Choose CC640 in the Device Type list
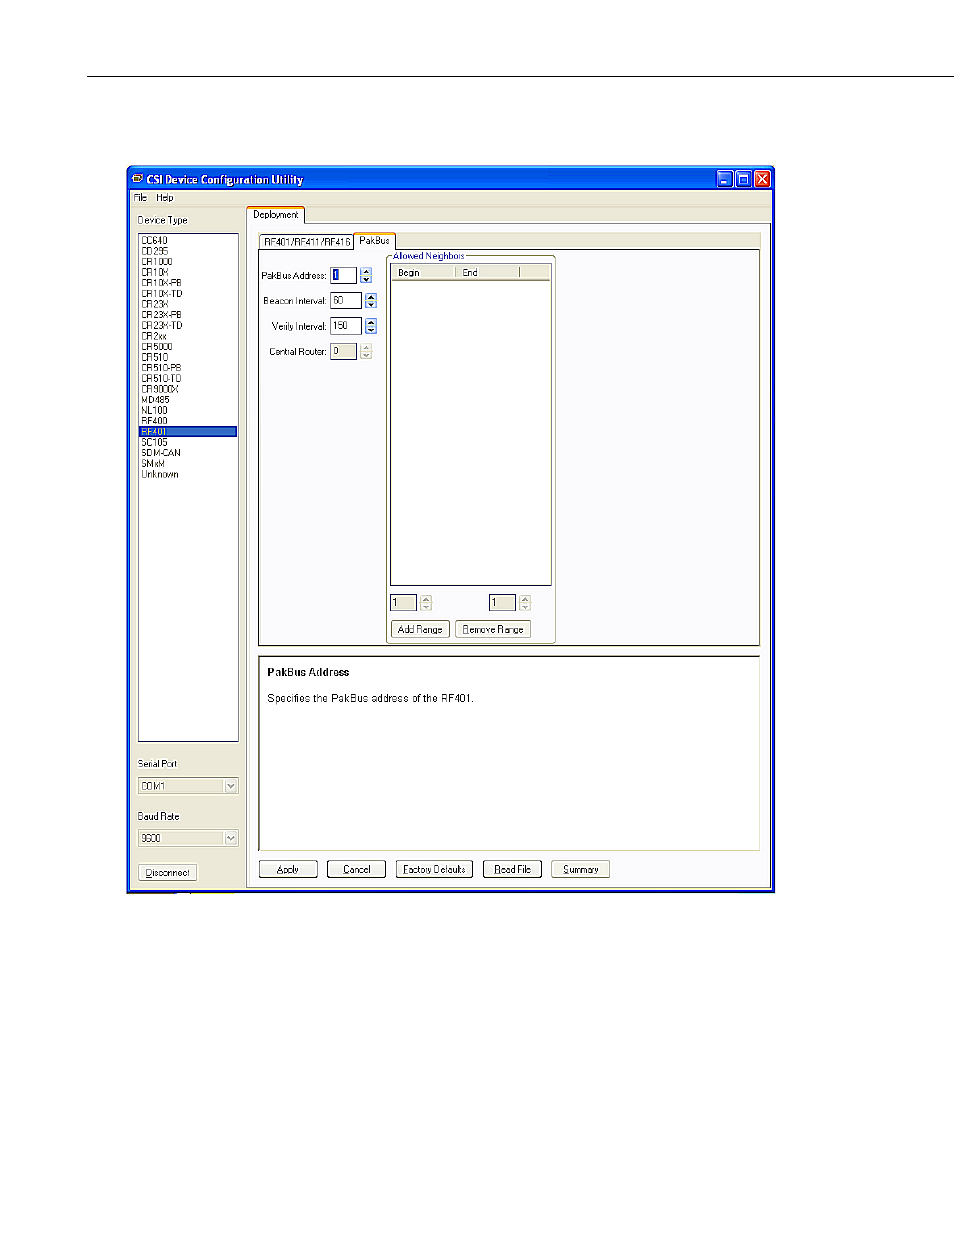 (155, 240)
